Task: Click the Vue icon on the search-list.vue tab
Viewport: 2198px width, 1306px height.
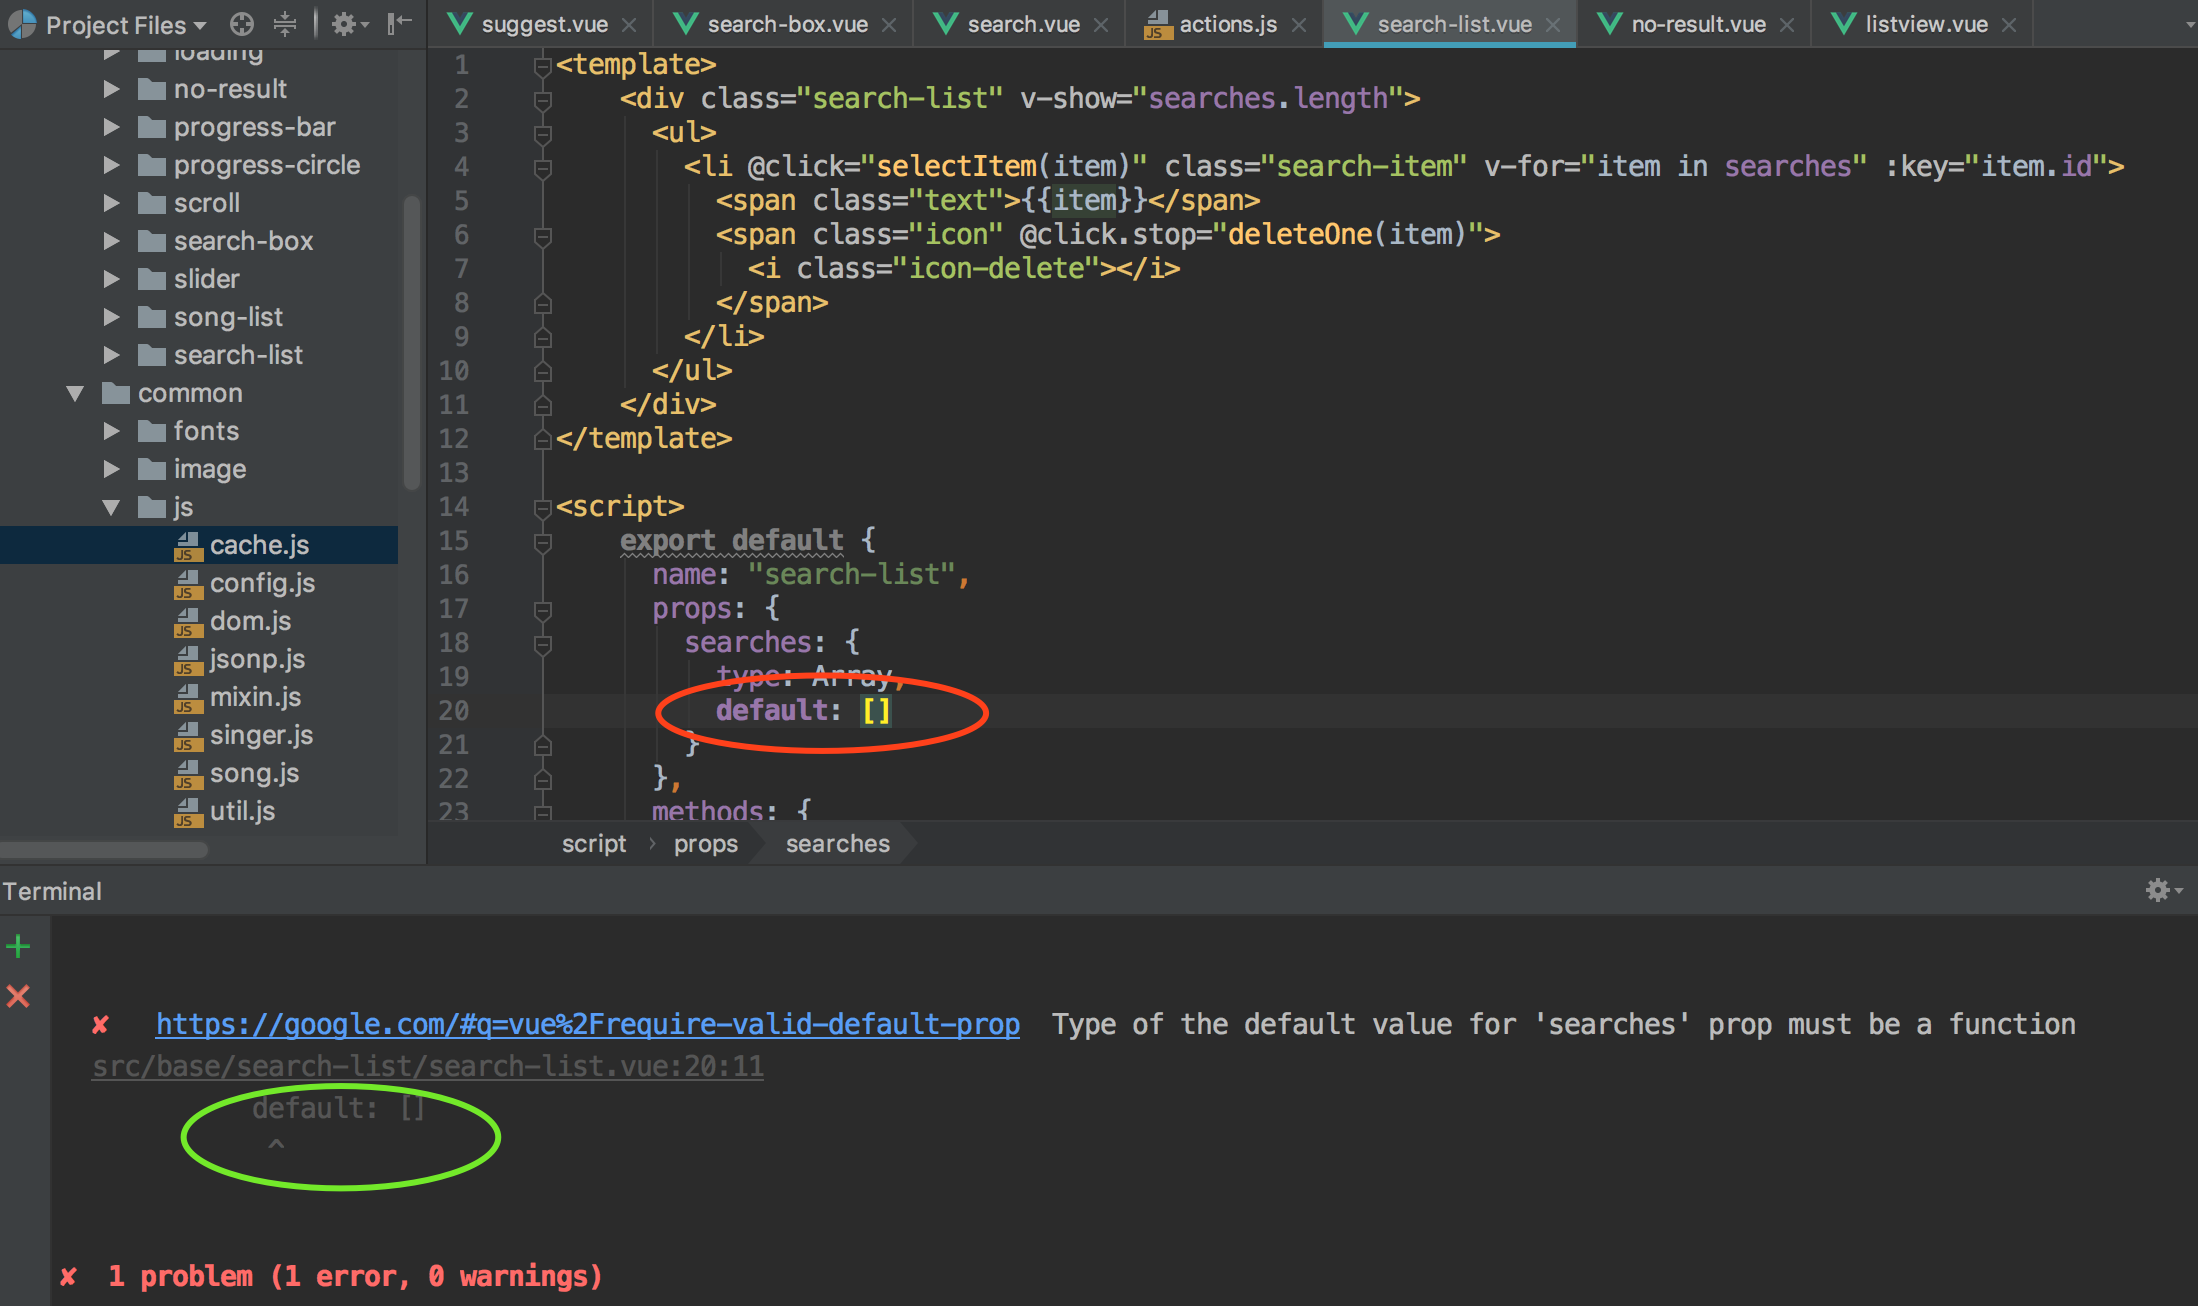Action: [x=1355, y=23]
